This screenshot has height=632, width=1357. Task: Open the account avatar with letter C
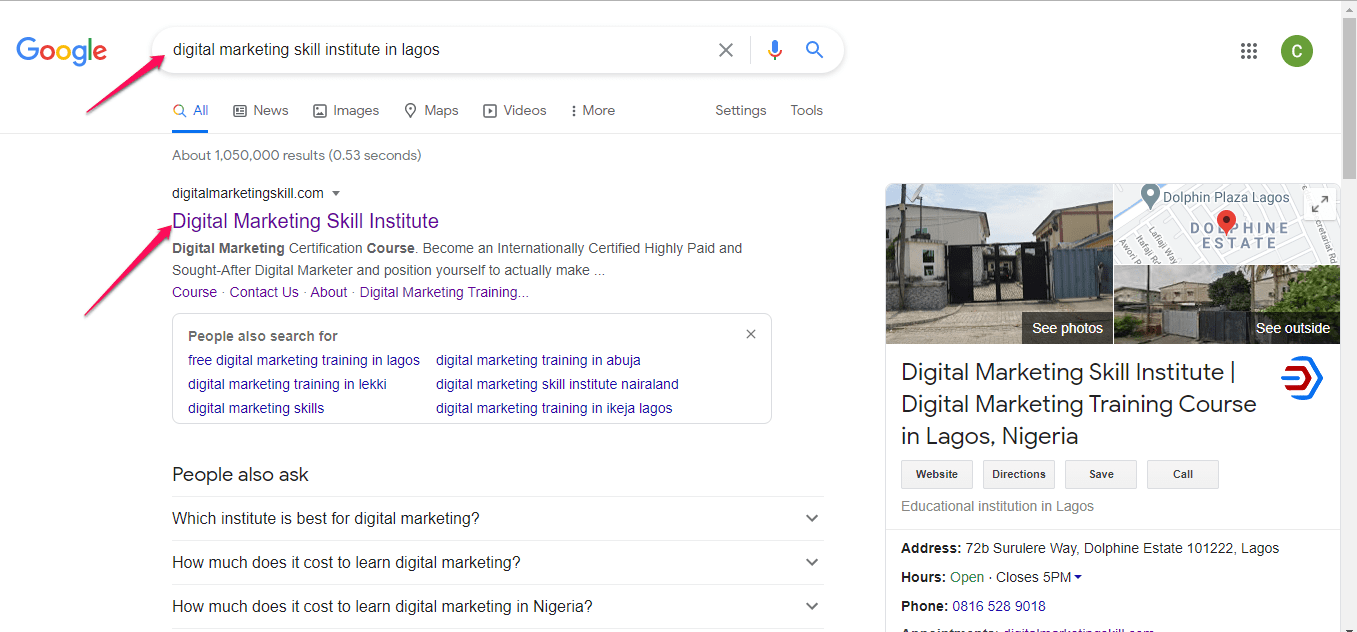[1296, 51]
